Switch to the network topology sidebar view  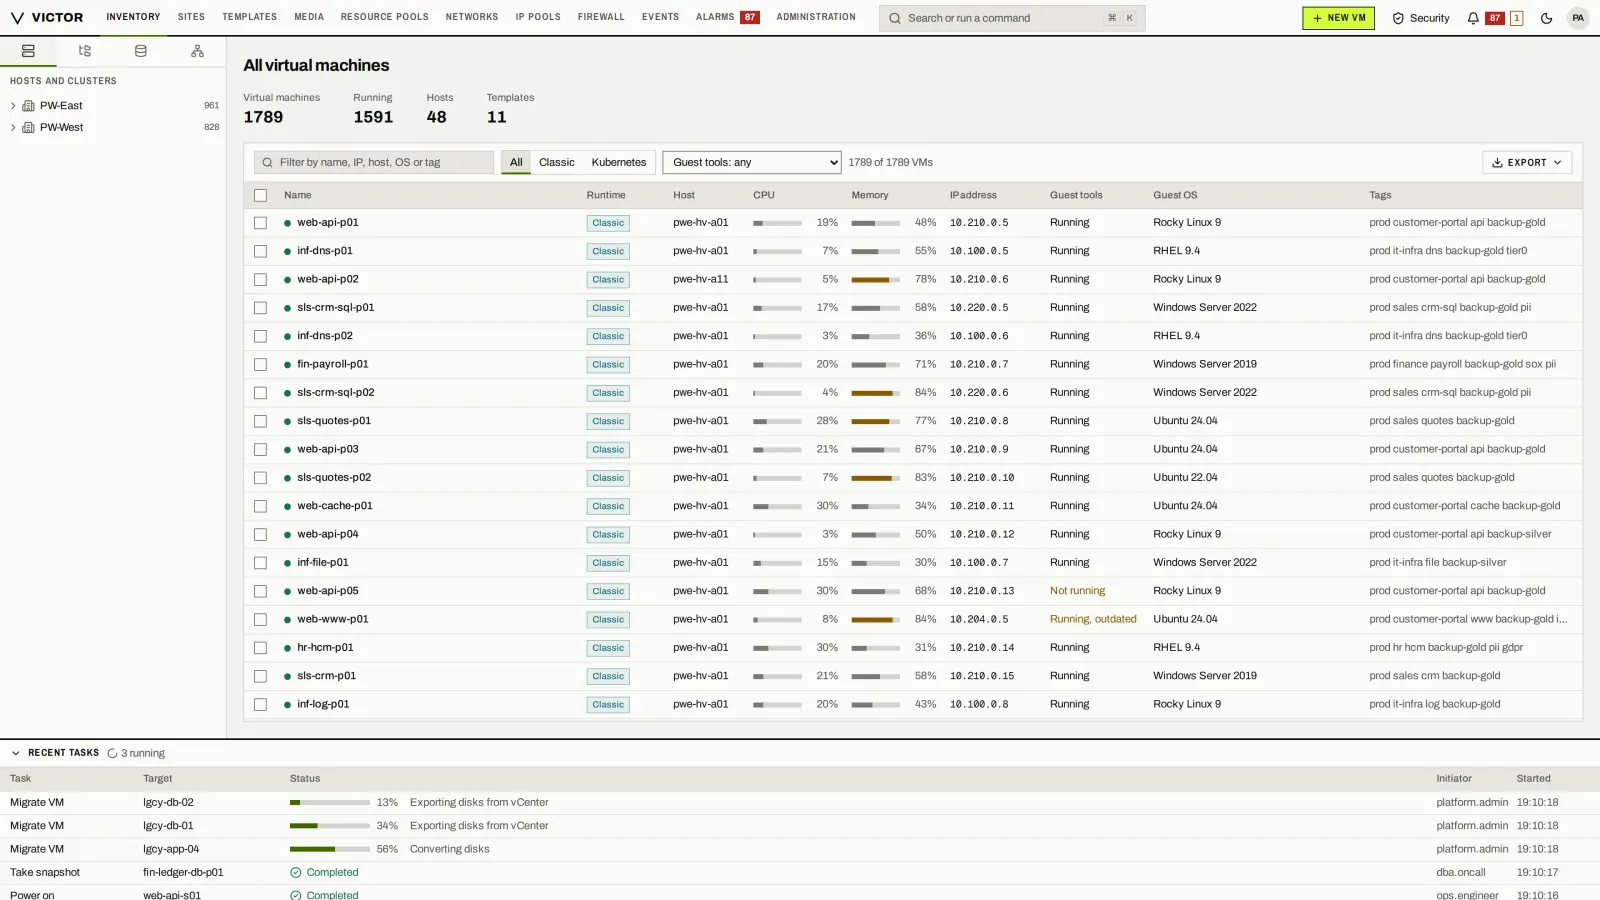(197, 51)
